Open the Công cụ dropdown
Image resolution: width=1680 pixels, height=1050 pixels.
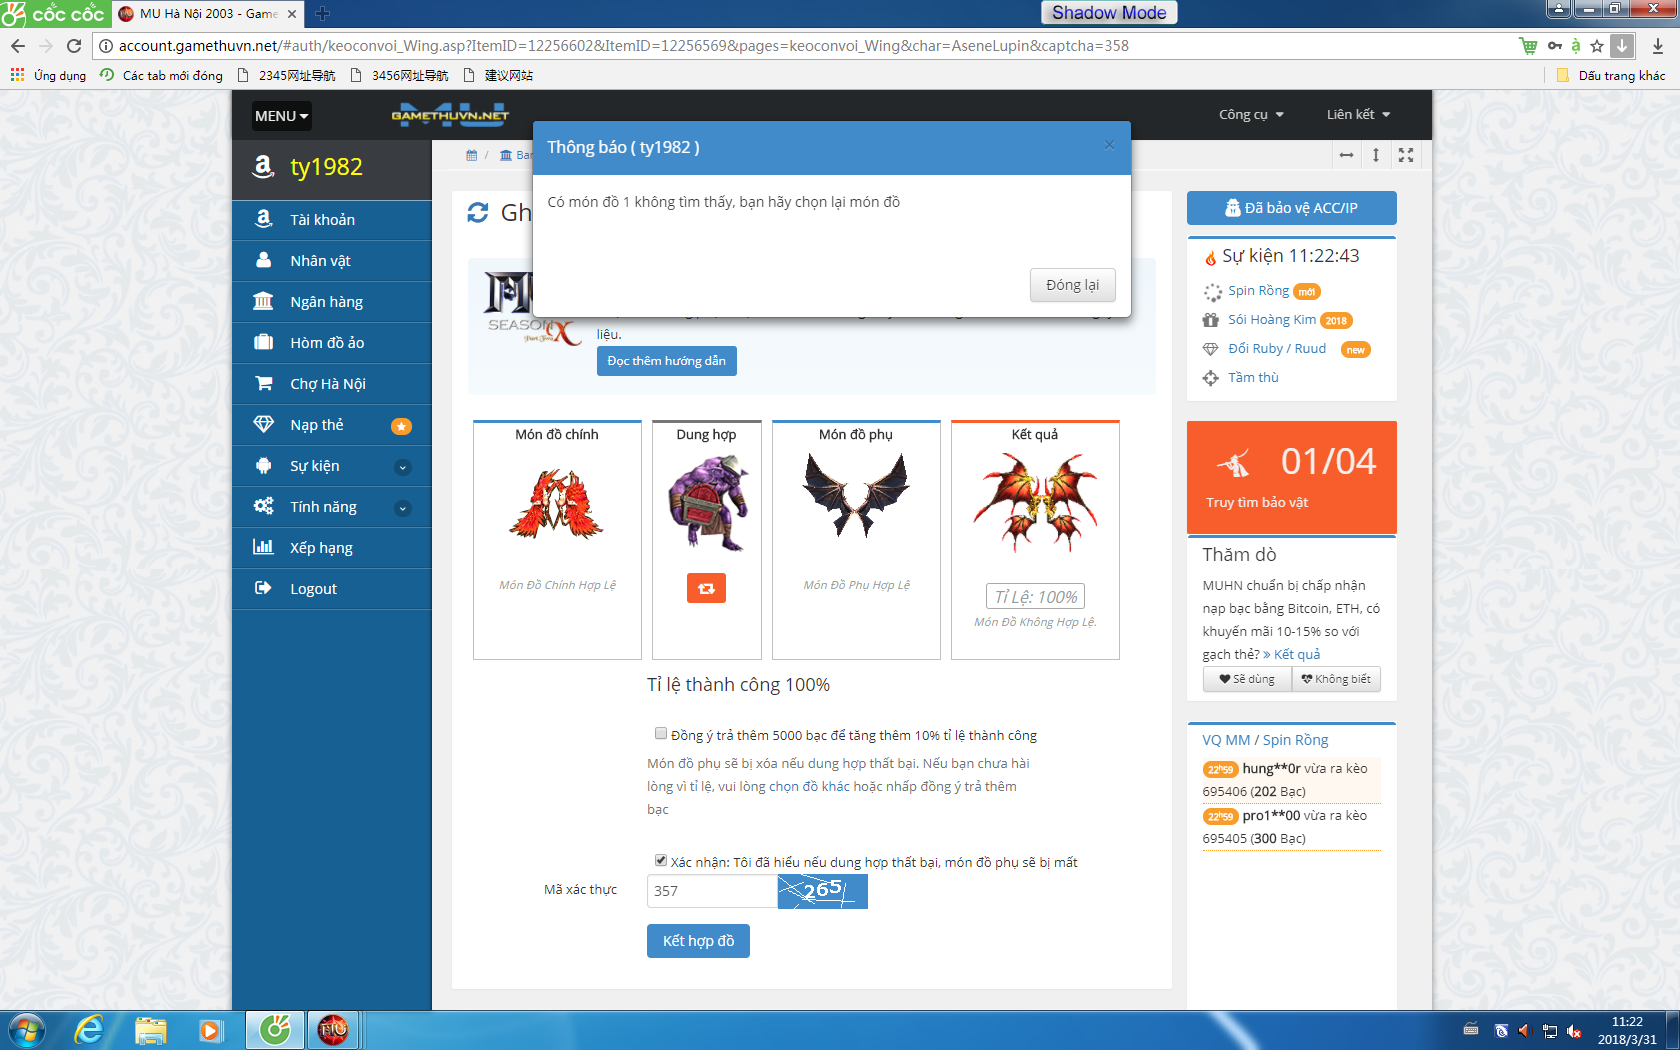(1251, 115)
